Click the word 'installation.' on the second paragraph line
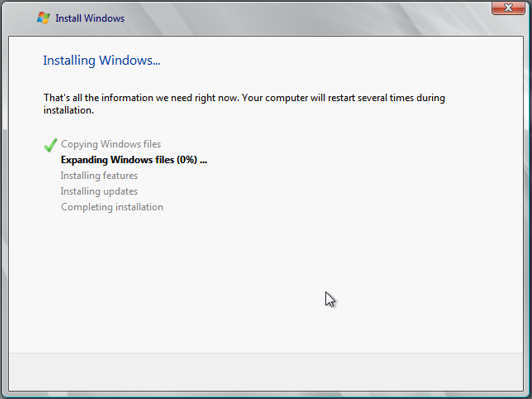 [69, 110]
